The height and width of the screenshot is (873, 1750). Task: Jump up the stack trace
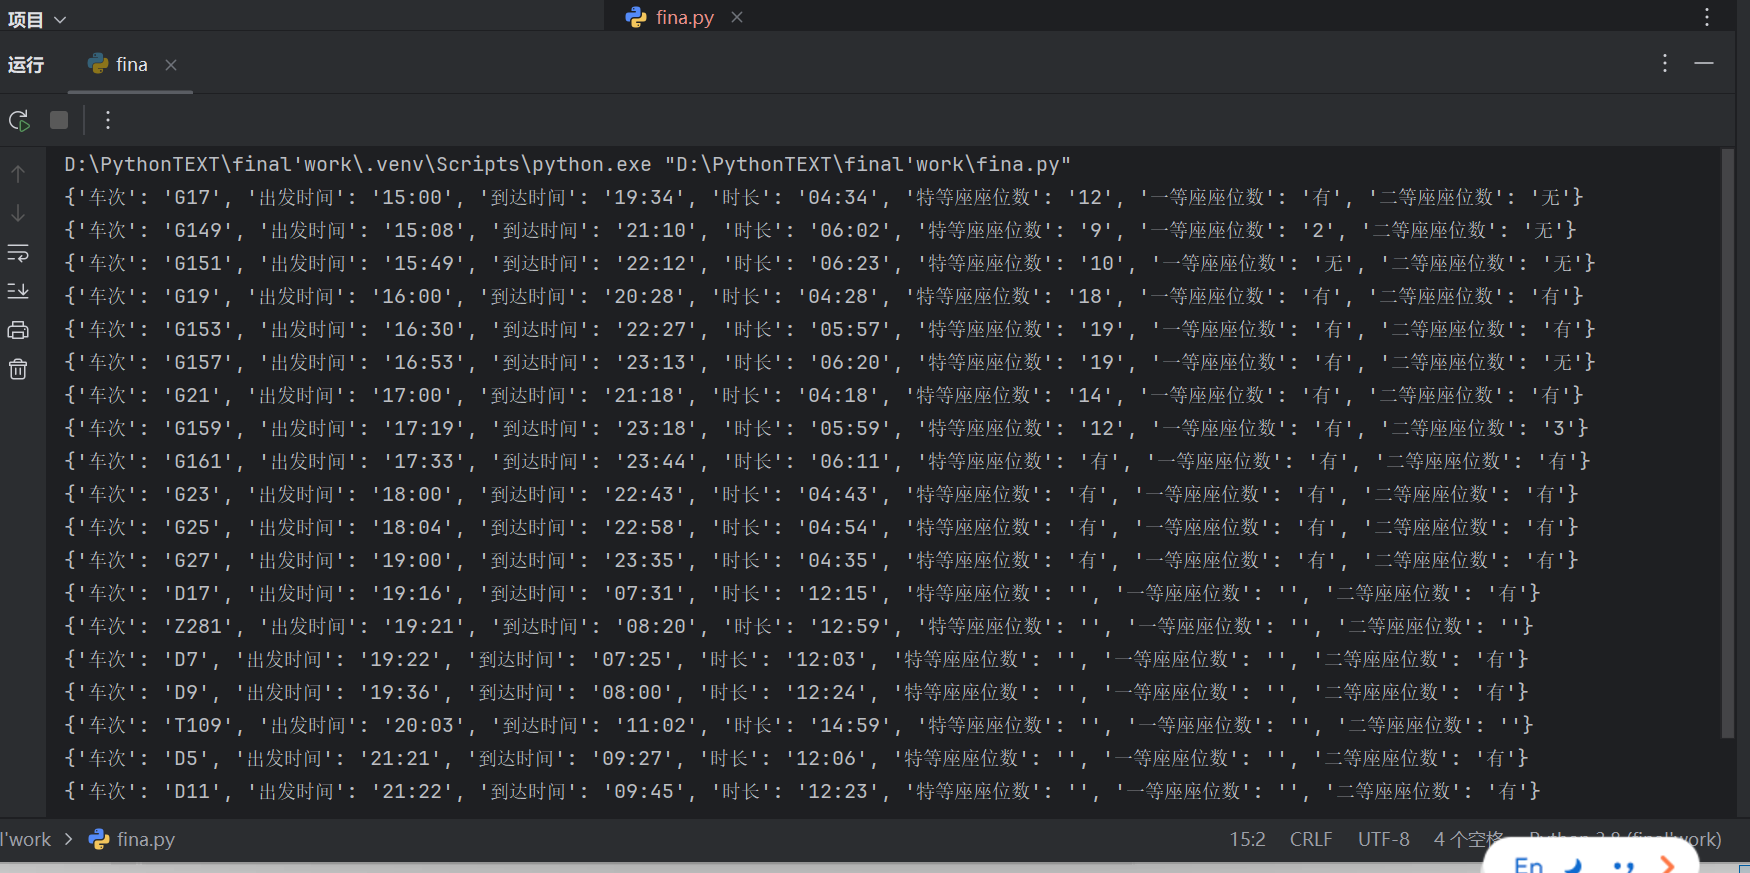click(x=18, y=174)
